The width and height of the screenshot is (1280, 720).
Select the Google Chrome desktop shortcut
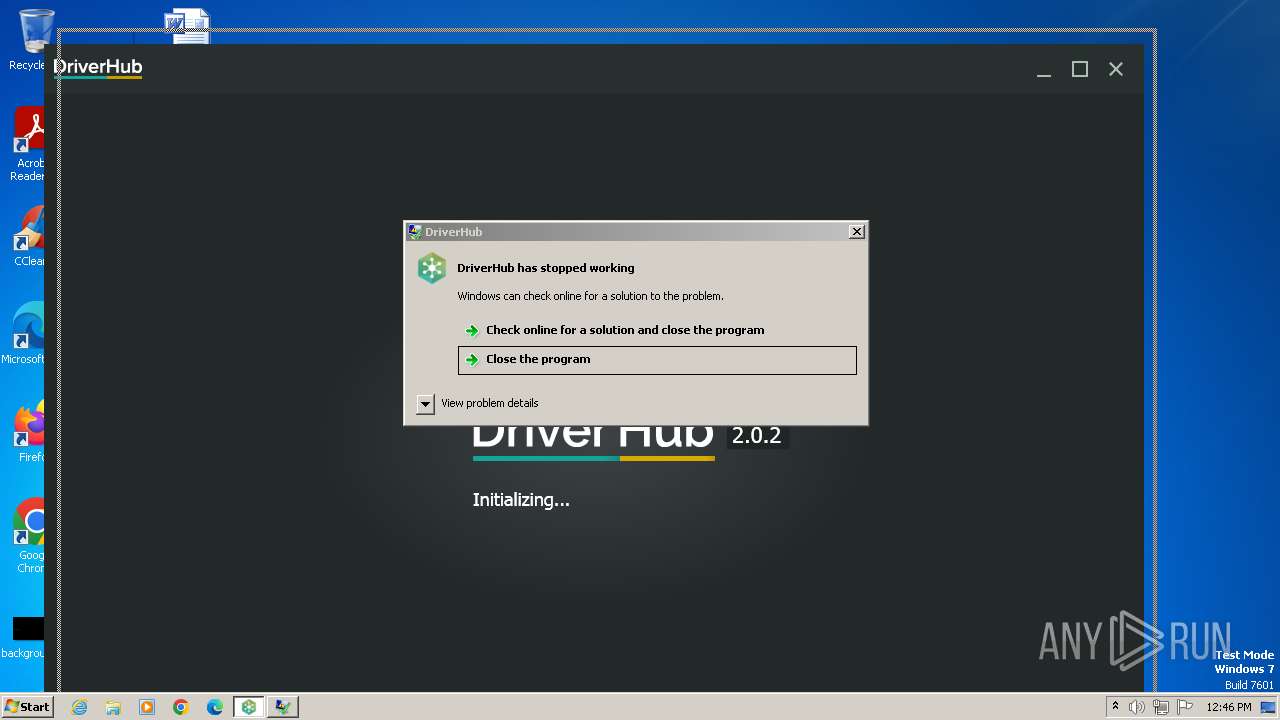(30, 536)
